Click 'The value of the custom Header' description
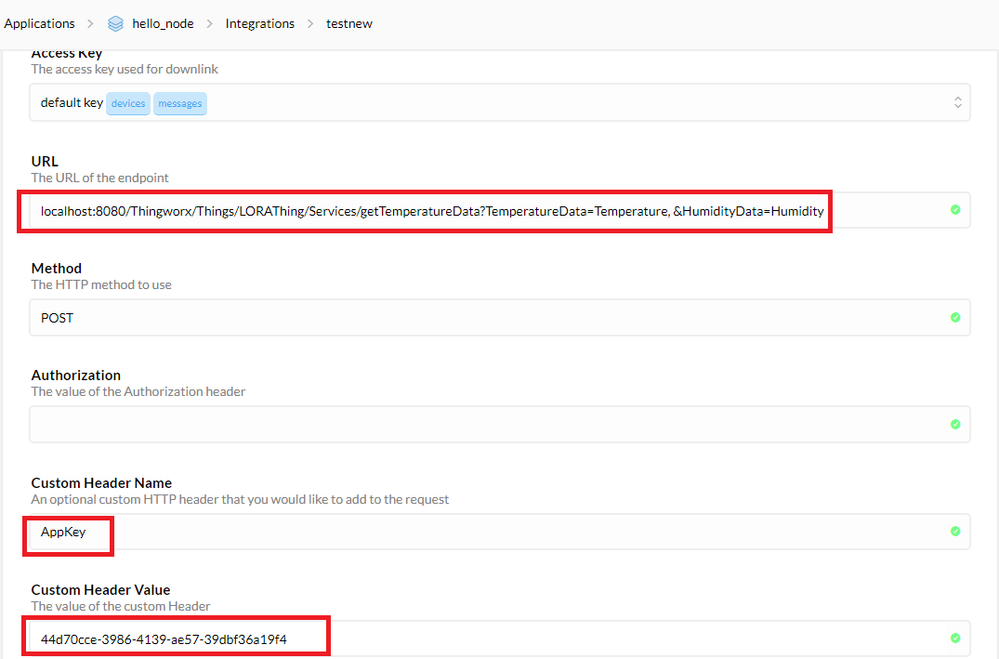The height and width of the screenshot is (659, 999). click(120, 606)
